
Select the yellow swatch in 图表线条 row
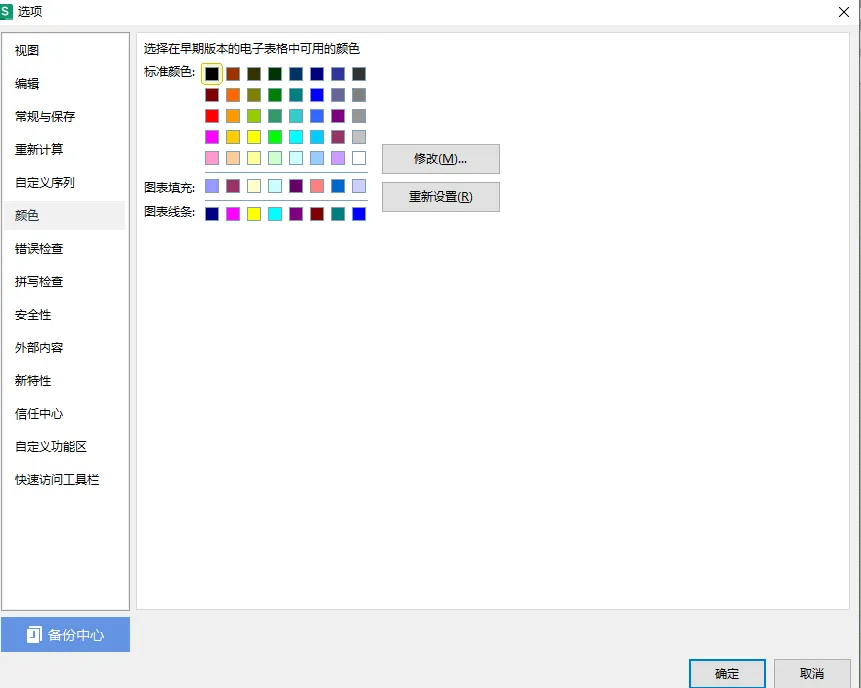254,214
